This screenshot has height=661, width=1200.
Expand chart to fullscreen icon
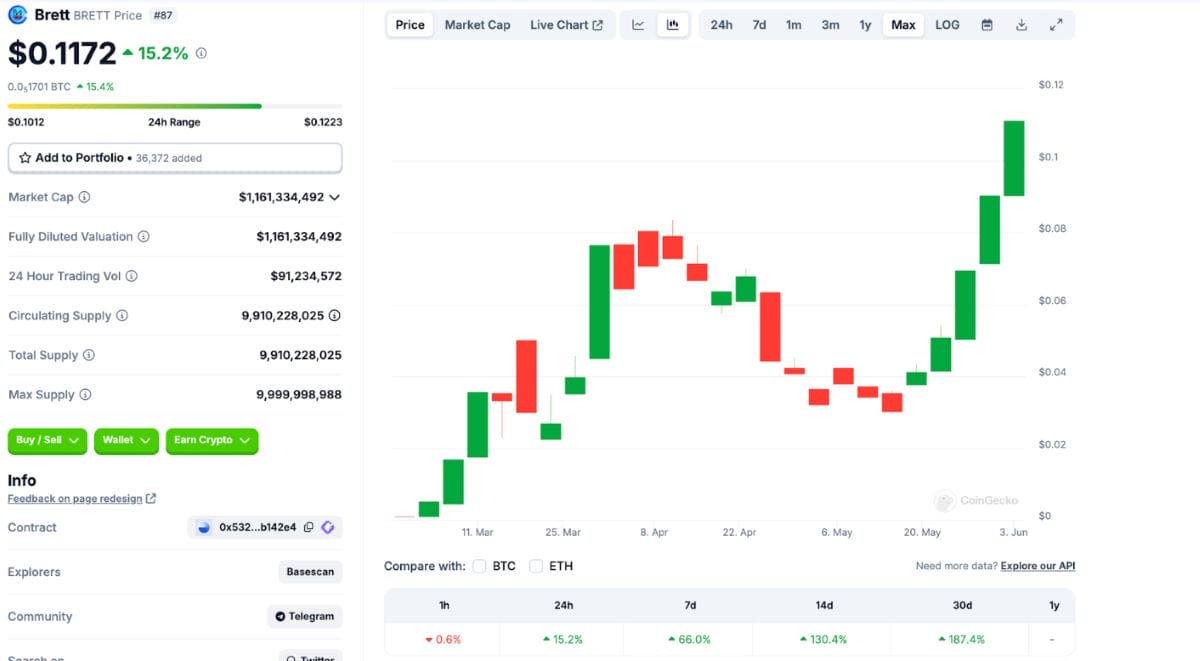tap(1056, 25)
